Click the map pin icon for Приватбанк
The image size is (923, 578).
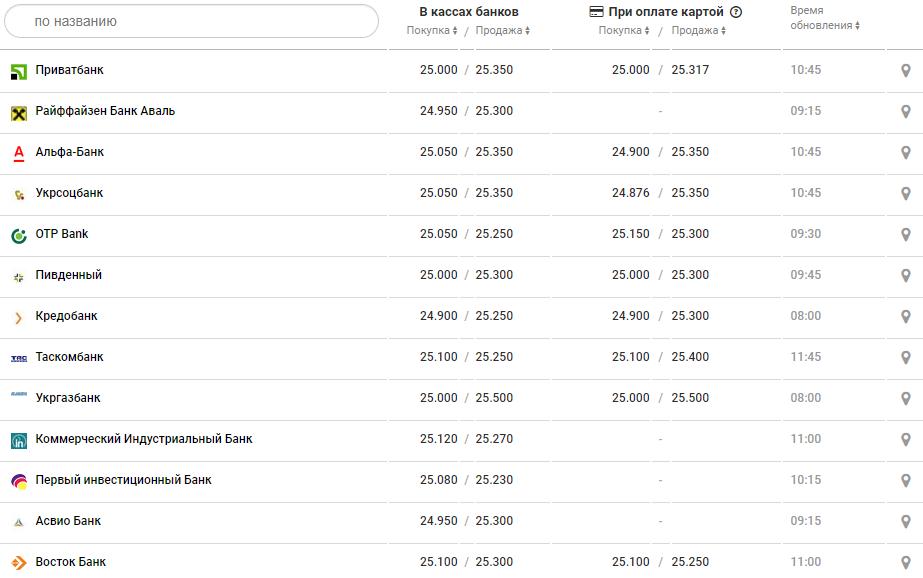point(905,71)
